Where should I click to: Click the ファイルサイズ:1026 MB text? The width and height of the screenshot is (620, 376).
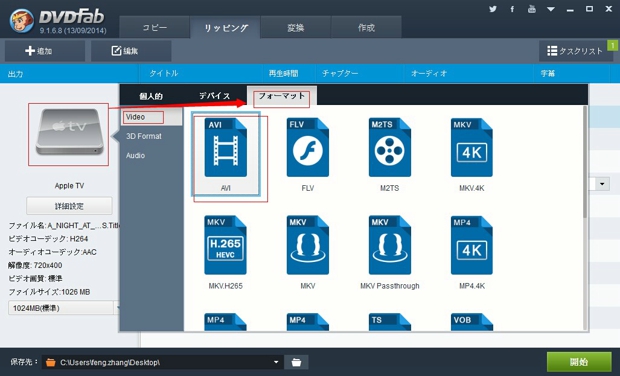coord(49,292)
